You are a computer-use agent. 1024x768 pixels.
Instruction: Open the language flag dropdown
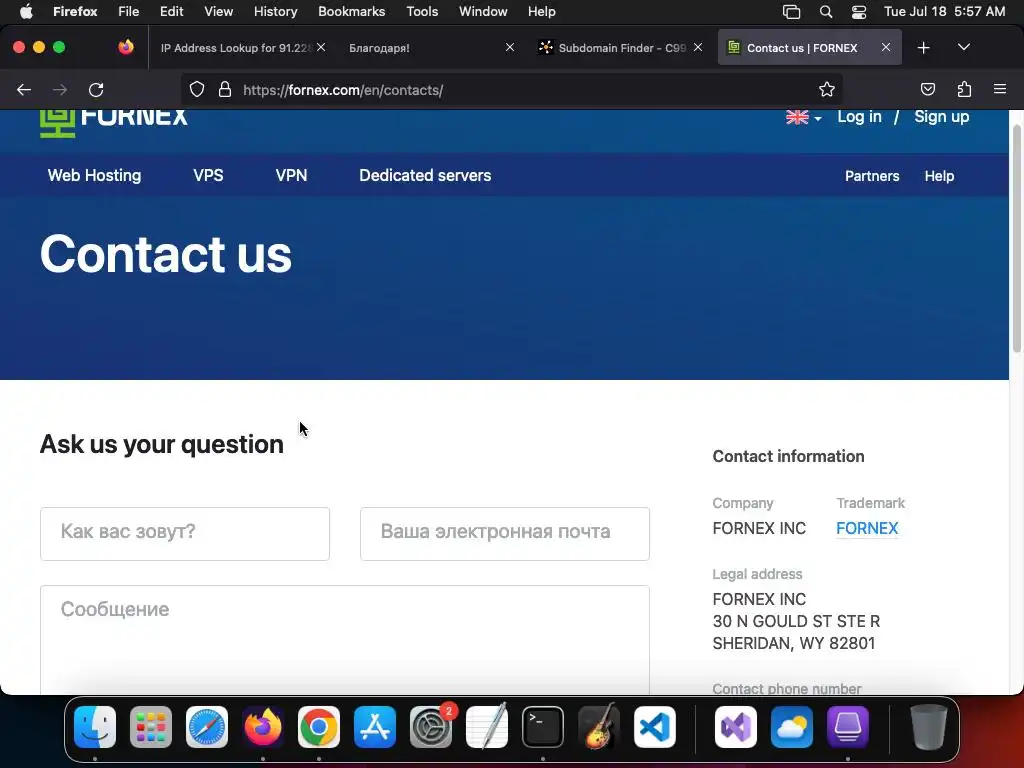[x=803, y=118]
